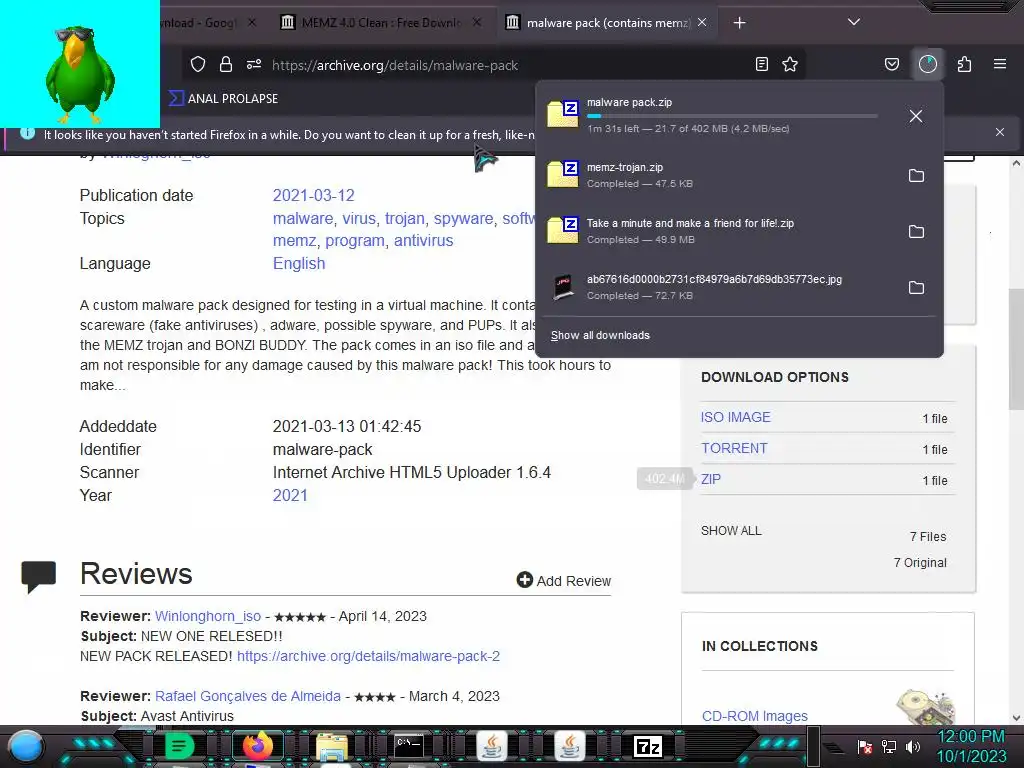Click scrollbar down arrow

1016,718
